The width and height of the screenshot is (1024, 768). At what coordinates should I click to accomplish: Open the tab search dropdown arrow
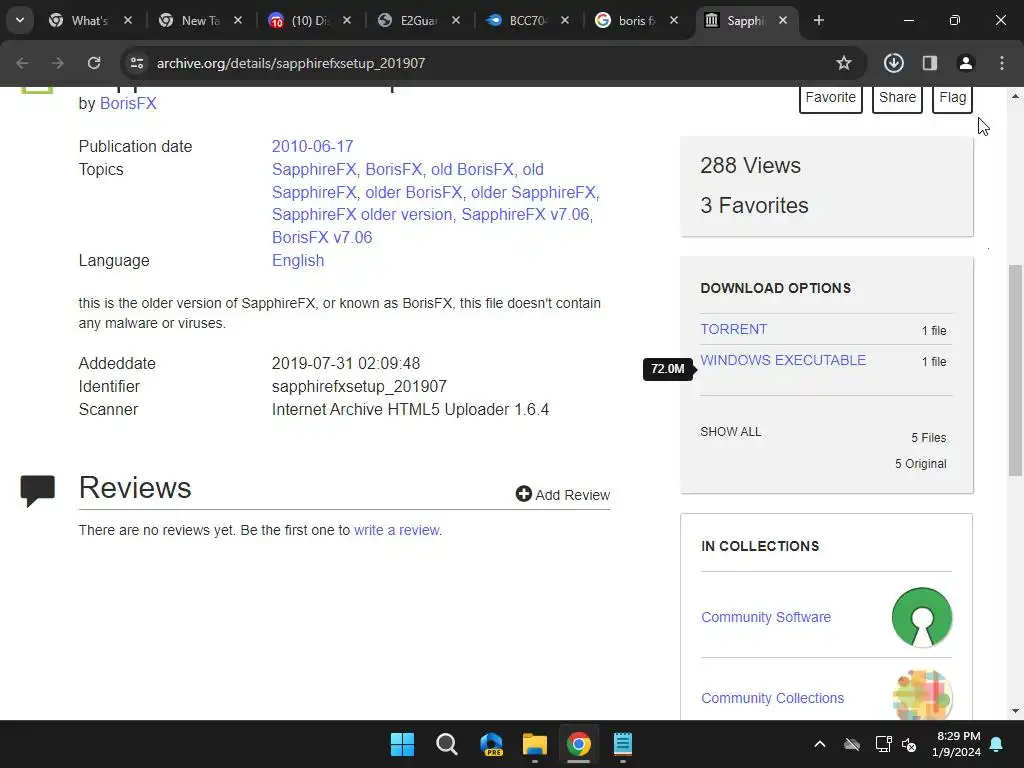click(x=20, y=20)
